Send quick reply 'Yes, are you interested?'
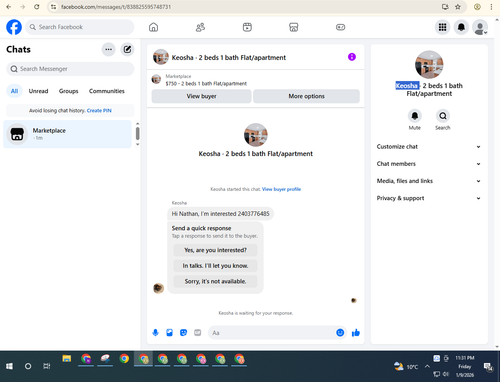The height and width of the screenshot is (382, 500). tap(215, 250)
